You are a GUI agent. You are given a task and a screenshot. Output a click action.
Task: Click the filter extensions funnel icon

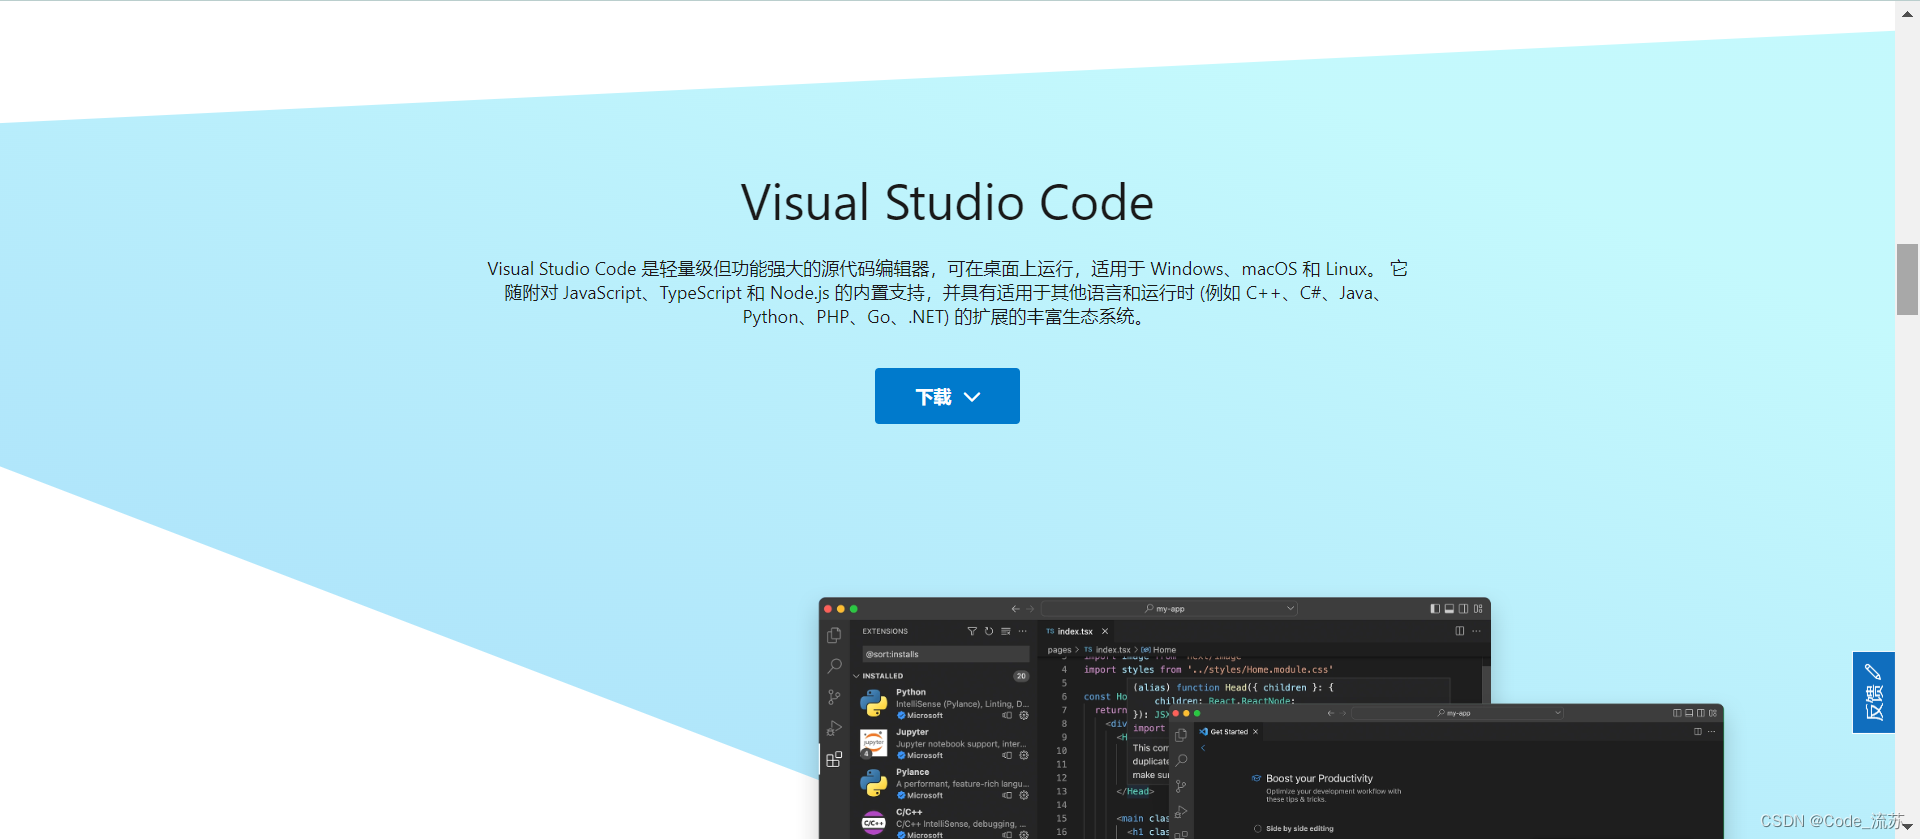[x=972, y=631]
